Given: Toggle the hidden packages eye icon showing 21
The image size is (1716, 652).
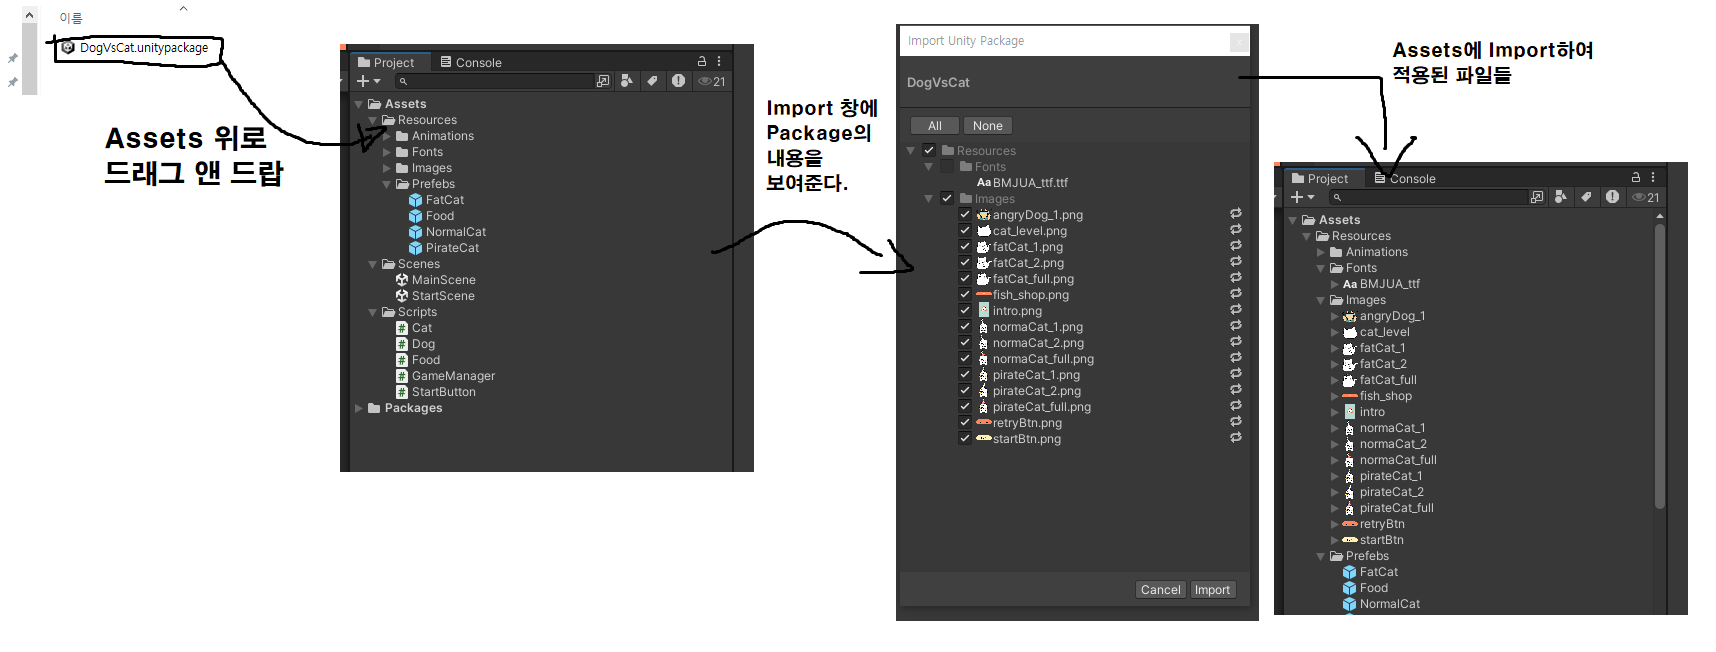Looking at the screenshot, I should [712, 81].
